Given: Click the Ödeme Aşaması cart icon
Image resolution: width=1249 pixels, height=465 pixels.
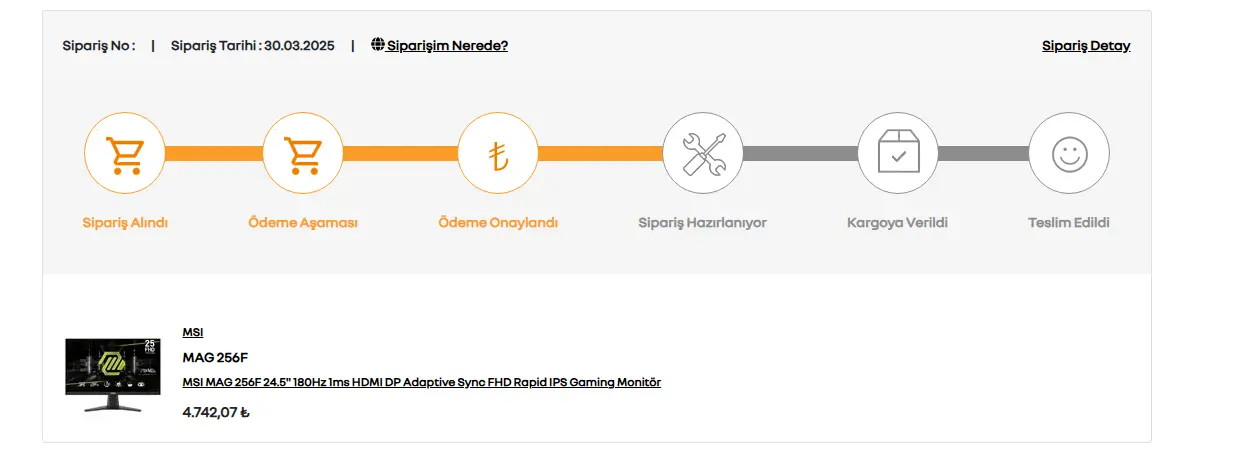Looking at the screenshot, I should [x=302, y=154].
